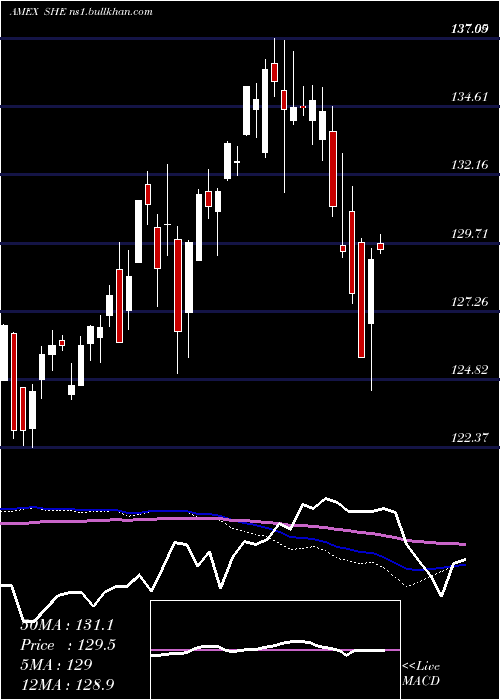Click the 122.37 price axis label
This screenshot has width=500, height=700.
(469, 438)
